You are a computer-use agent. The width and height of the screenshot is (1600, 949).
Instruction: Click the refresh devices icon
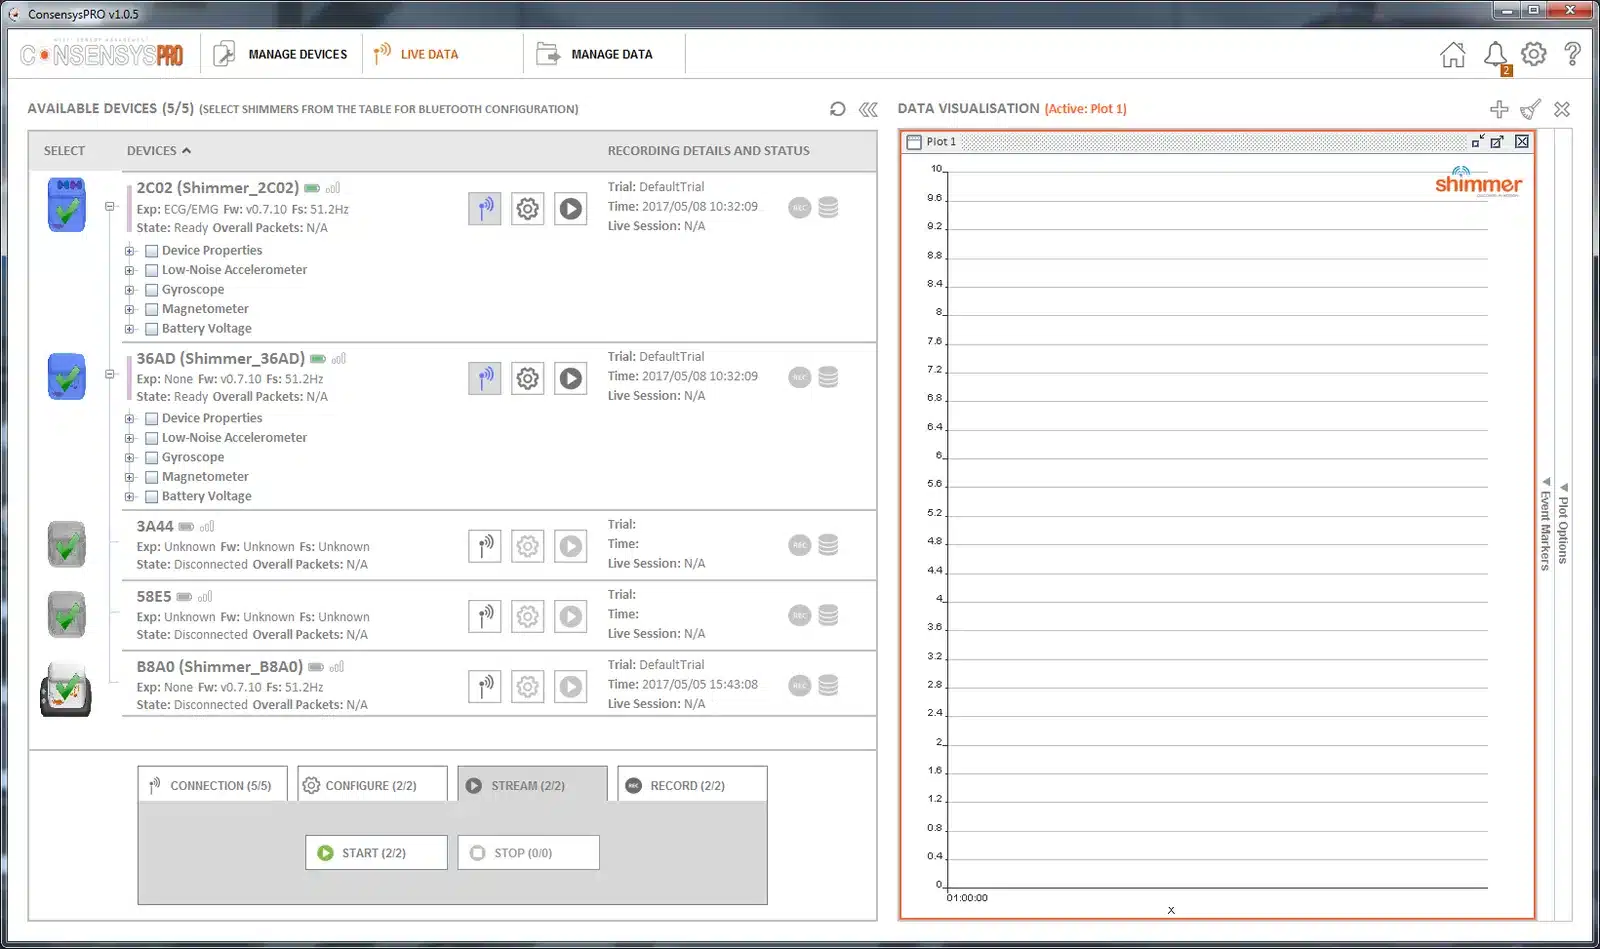click(x=838, y=109)
